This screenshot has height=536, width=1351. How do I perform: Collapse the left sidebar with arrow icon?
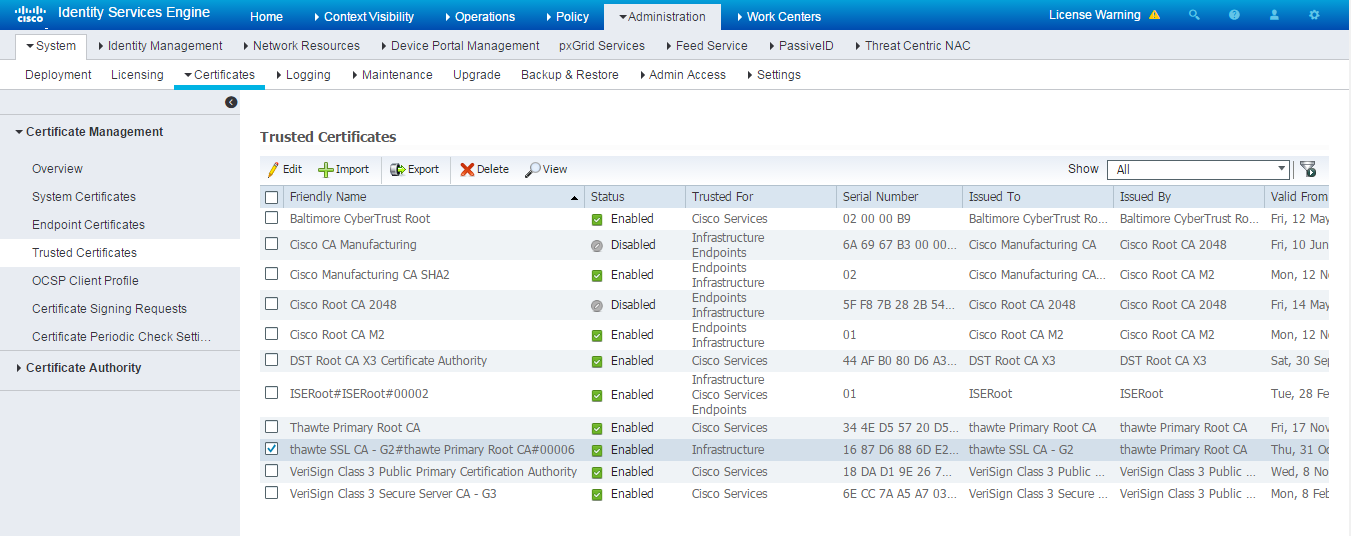point(231,102)
